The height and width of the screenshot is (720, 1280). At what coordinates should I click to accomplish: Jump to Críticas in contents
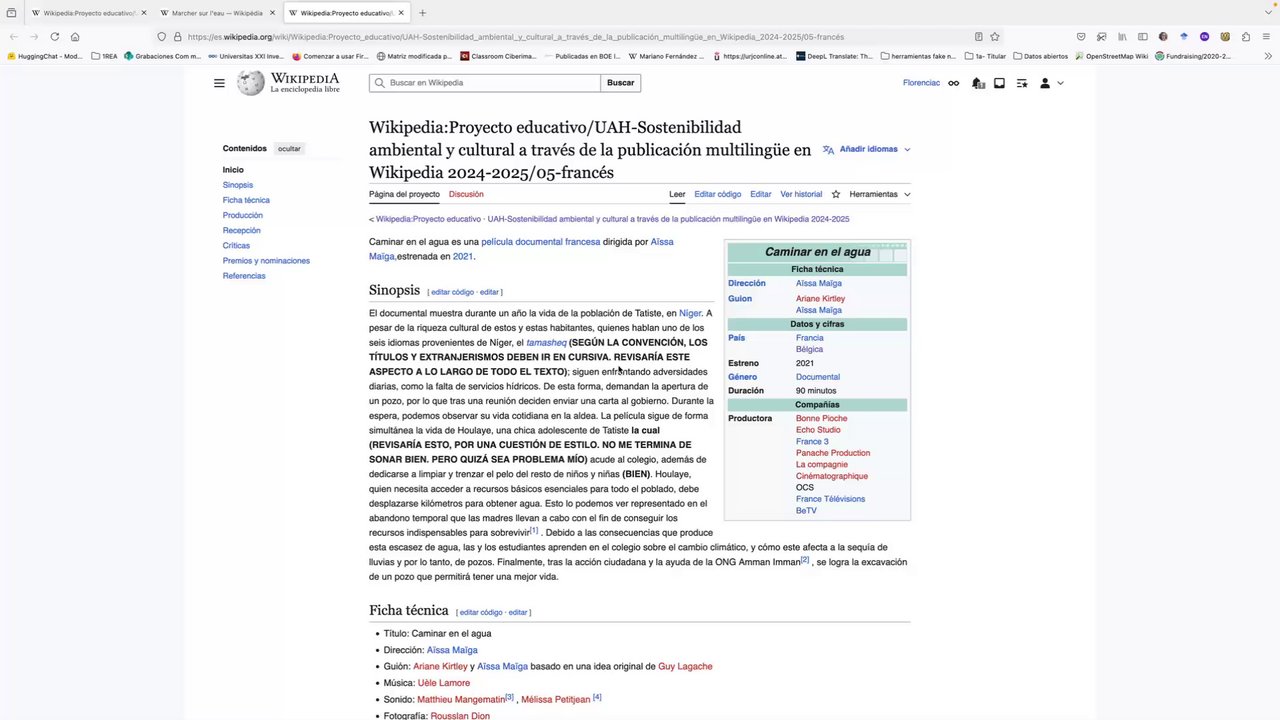click(236, 245)
